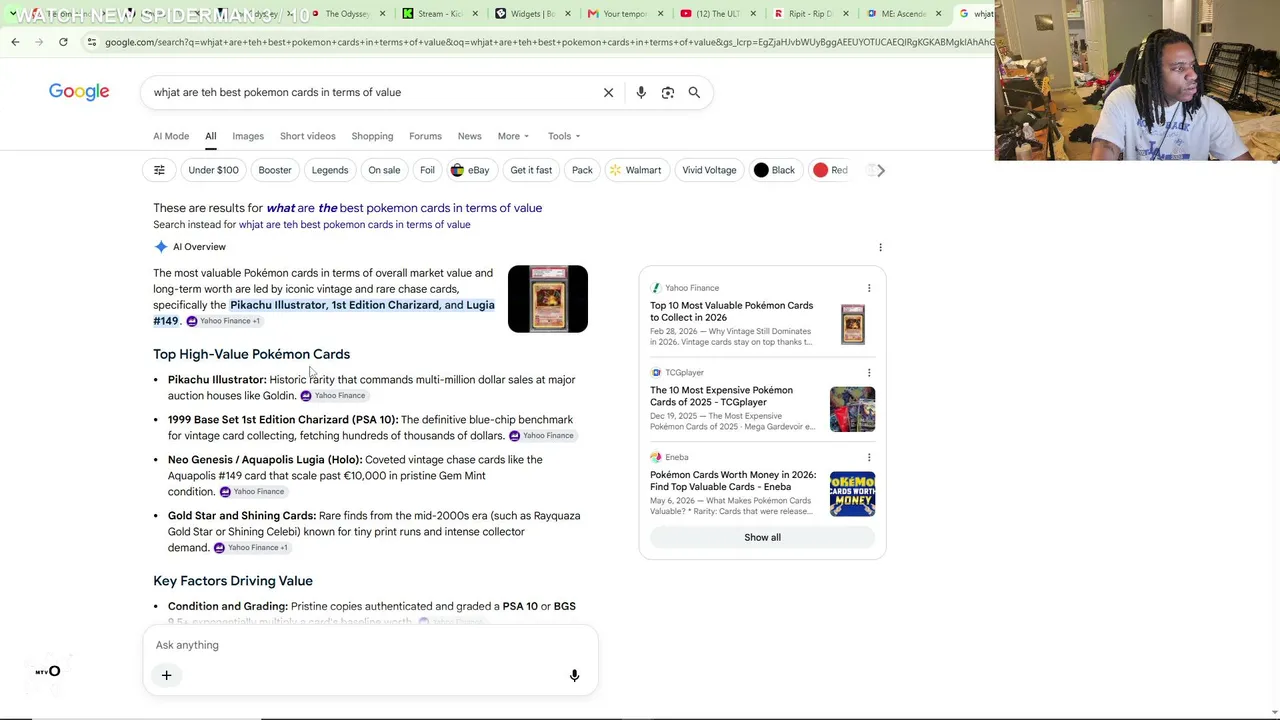Open 'Pokémon Cards Worth Money in 2026' article
The image size is (1280, 720).
733,481
